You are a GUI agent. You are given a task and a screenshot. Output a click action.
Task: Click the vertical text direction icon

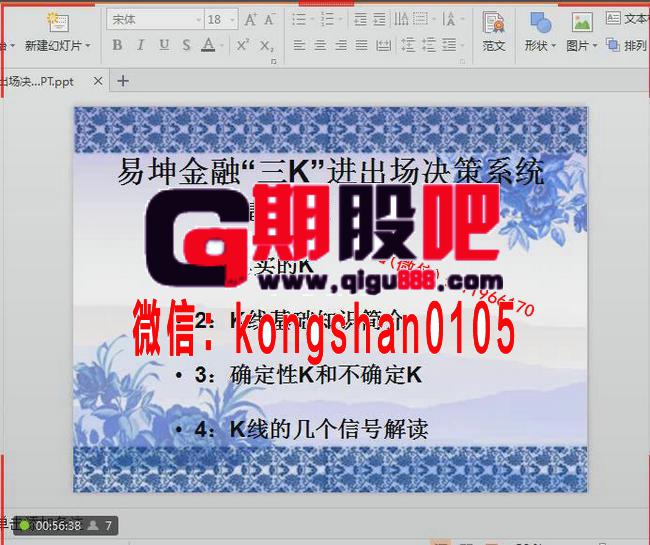tap(401, 19)
